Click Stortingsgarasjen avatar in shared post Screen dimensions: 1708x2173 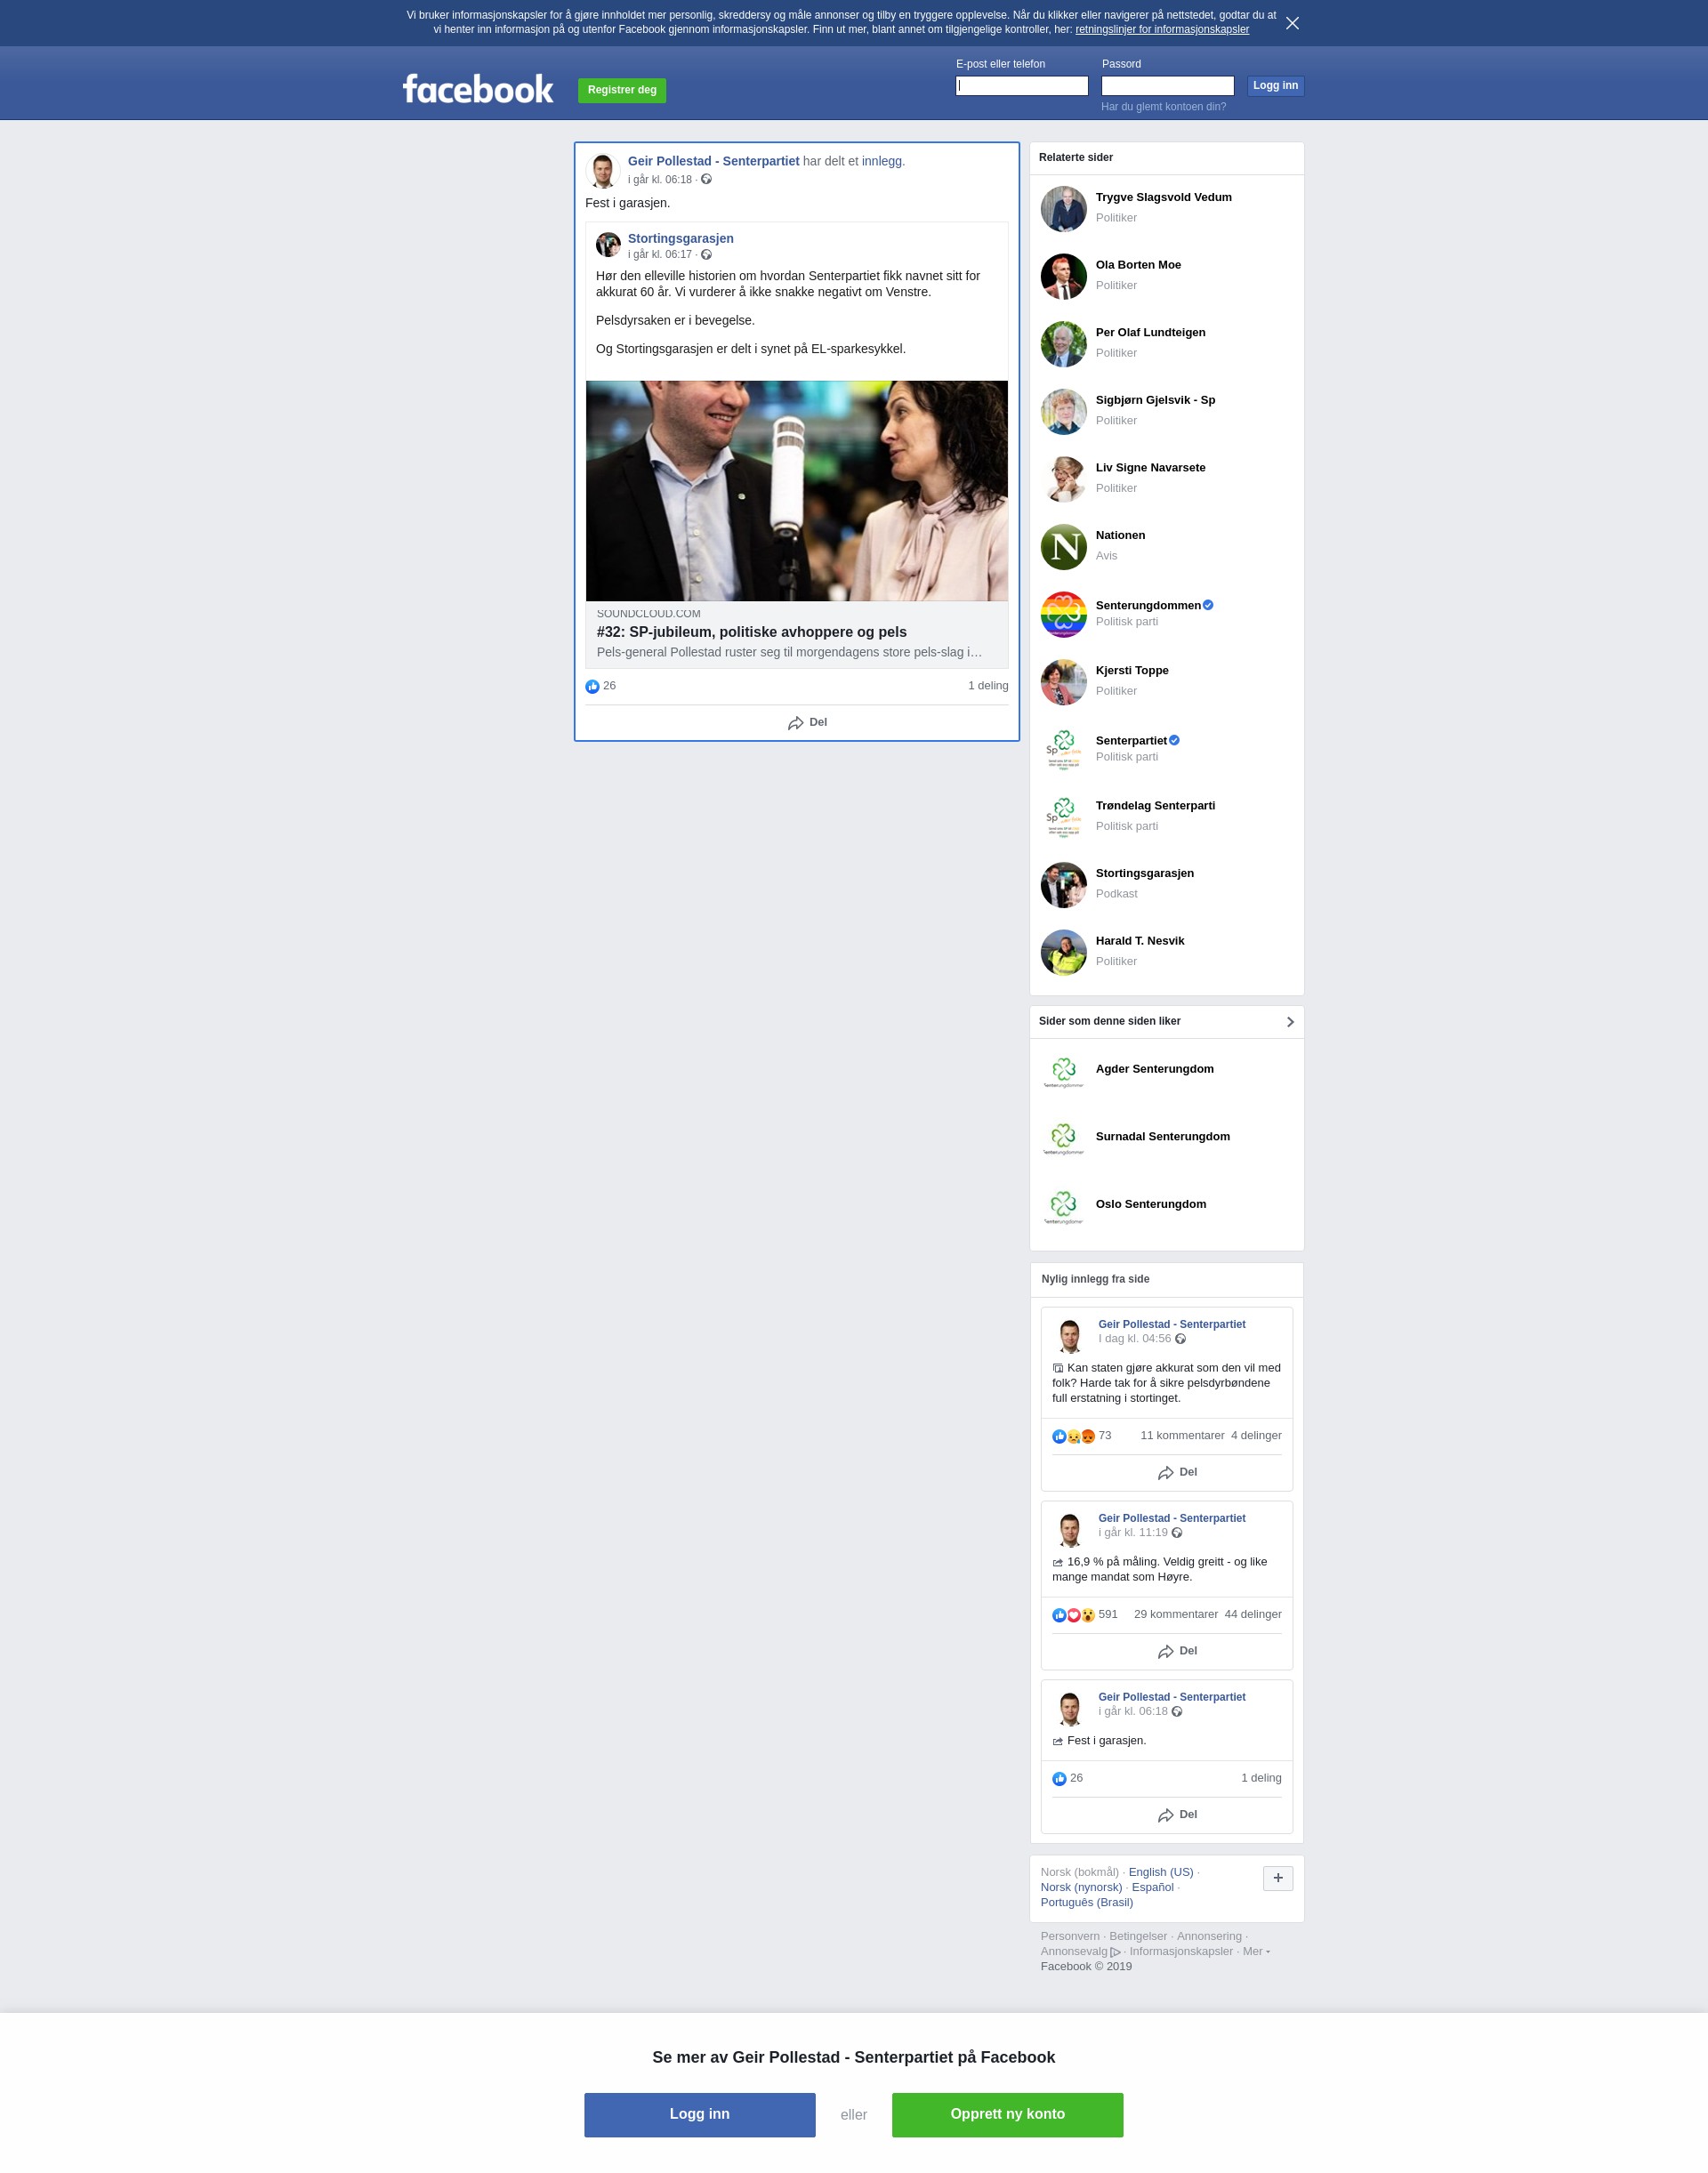(608, 245)
